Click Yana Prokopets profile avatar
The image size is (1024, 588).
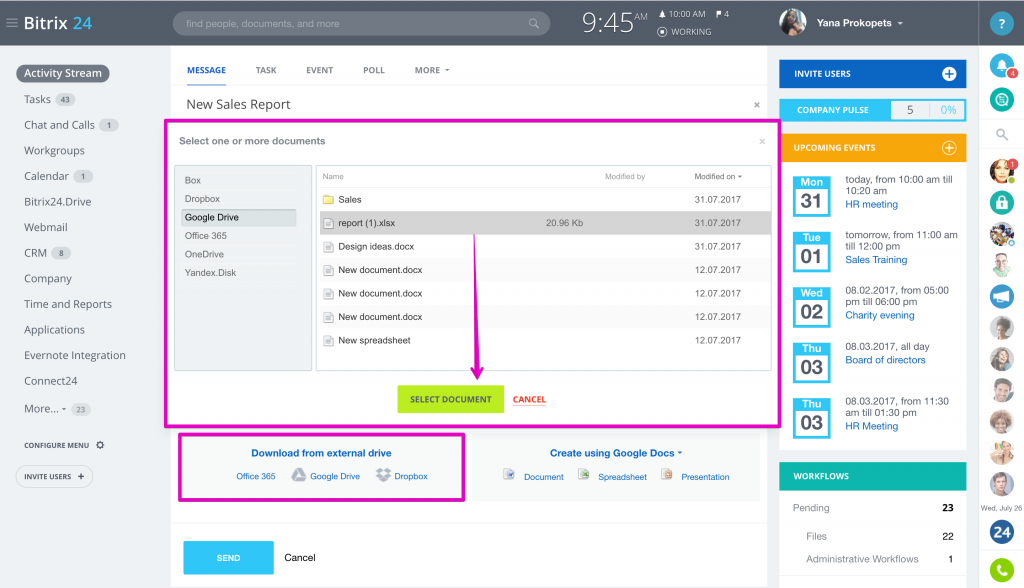[x=793, y=23]
